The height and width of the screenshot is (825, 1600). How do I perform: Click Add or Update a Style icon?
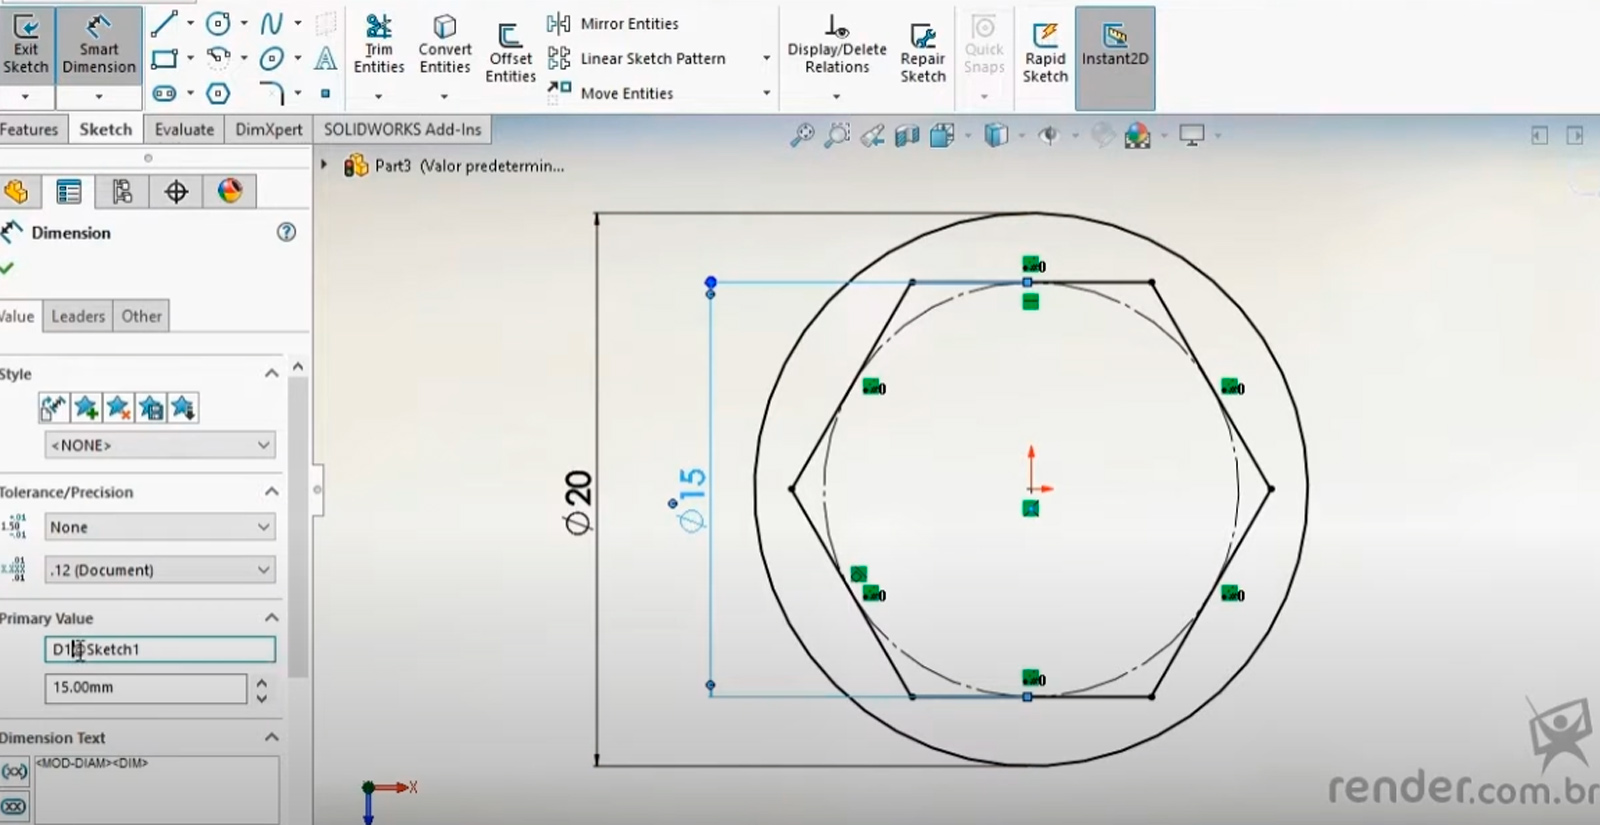point(86,408)
